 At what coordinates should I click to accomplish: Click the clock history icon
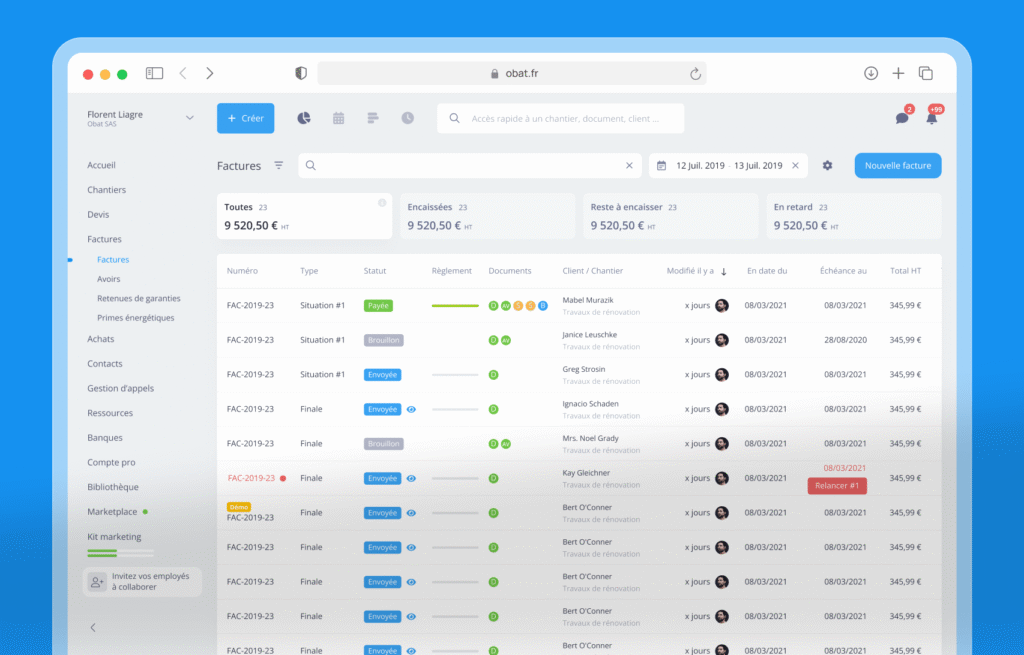408,118
